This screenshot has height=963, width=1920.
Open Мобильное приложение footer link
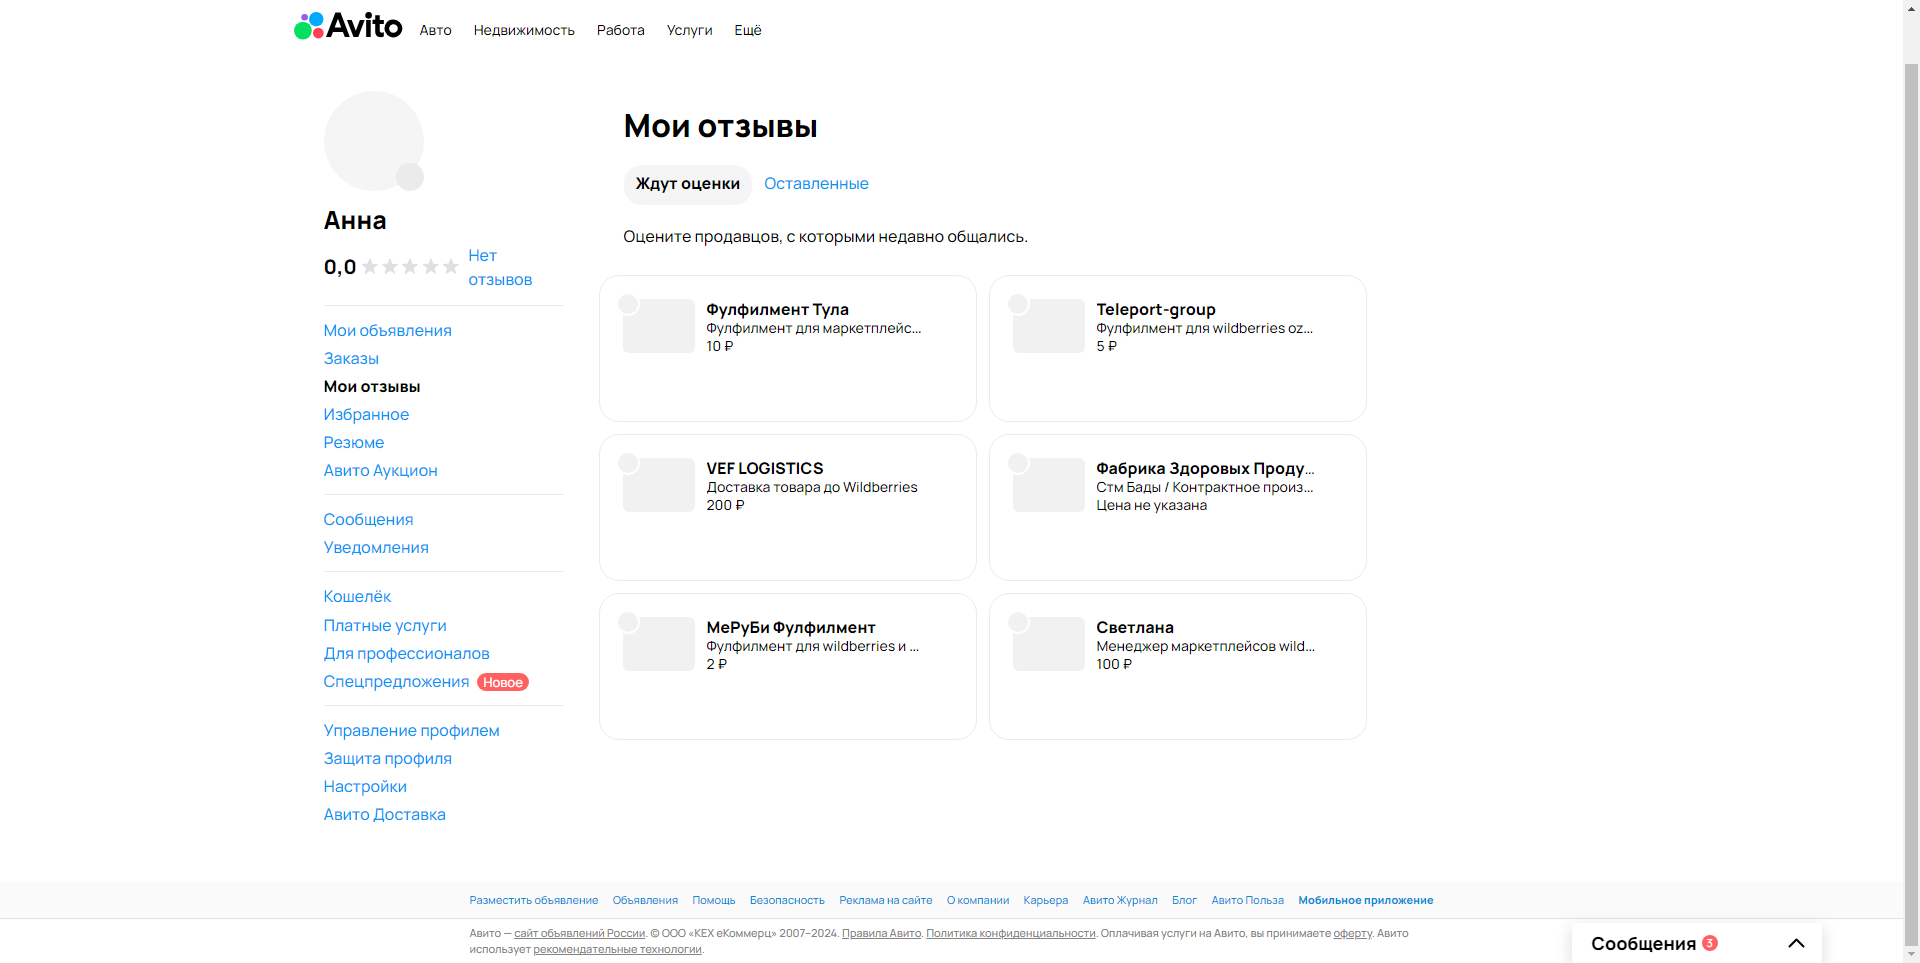(x=1366, y=901)
